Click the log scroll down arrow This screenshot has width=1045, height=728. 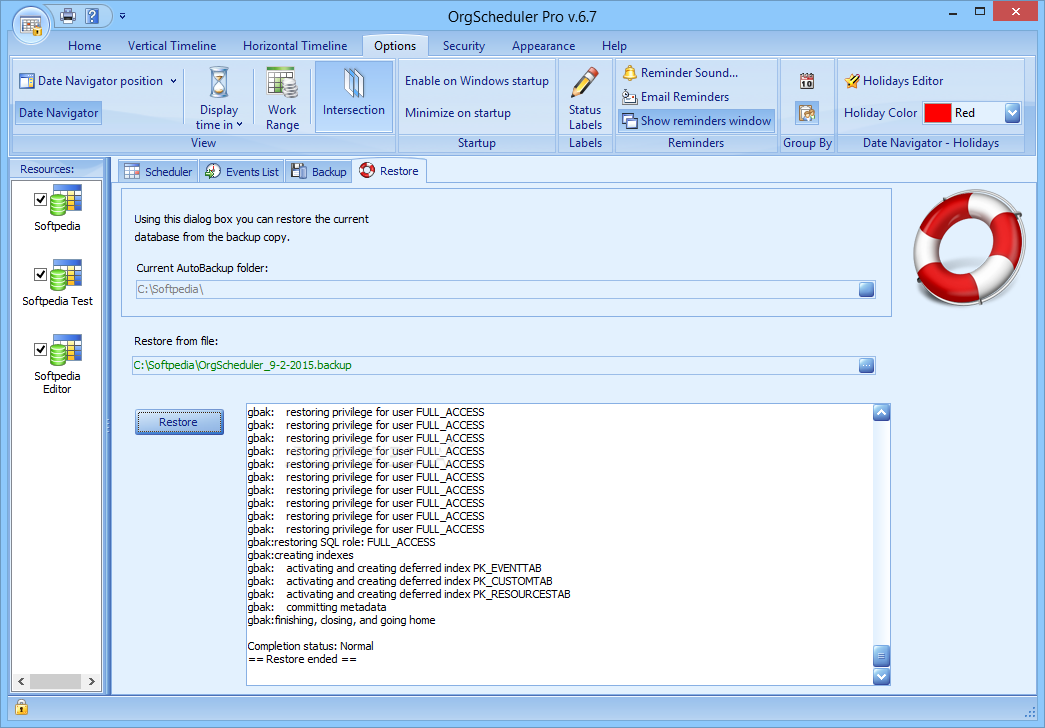pyautogui.click(x=881, y=676)
